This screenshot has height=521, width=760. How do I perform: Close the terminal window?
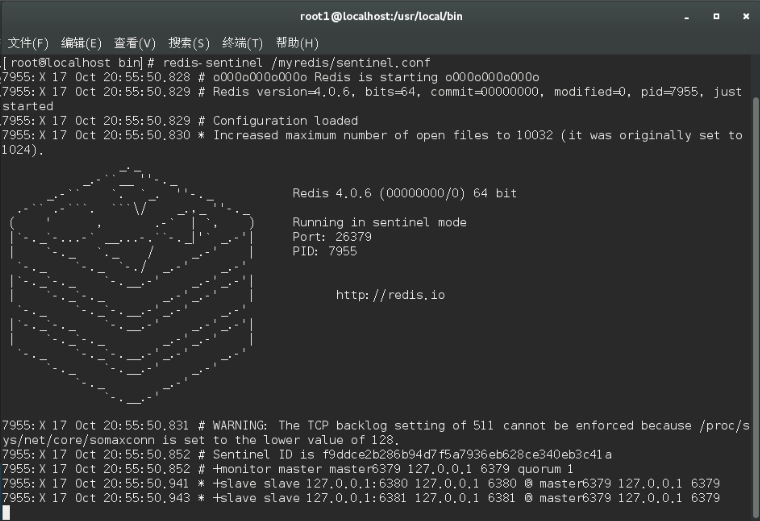(x=746, y=16)
